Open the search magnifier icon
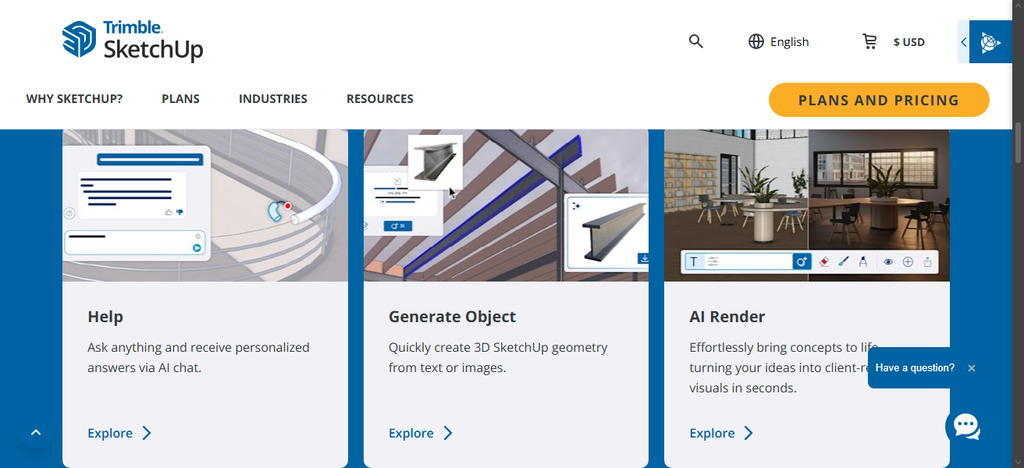 pos(696,42)
